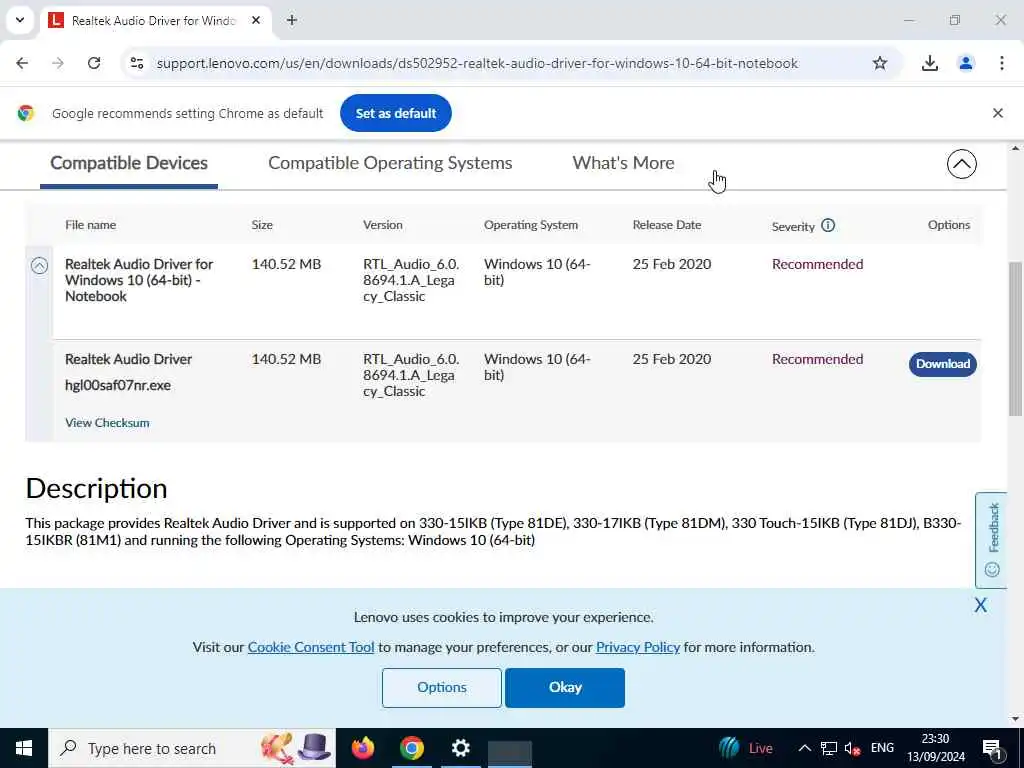Image resolution: width=1024 pixels, height=768 pixels.
Task: Click the File name column header
Action: 90,225
